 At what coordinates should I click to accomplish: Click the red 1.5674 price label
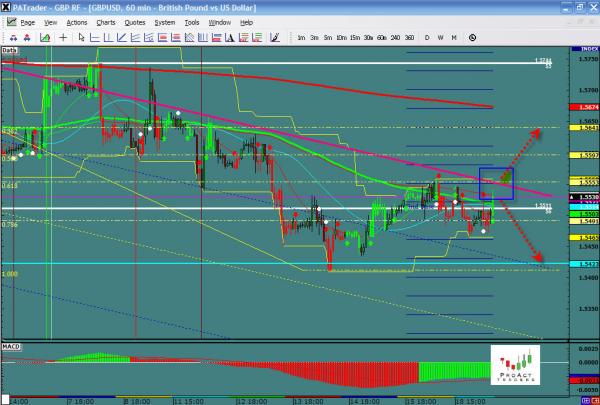tap(588, 106)
